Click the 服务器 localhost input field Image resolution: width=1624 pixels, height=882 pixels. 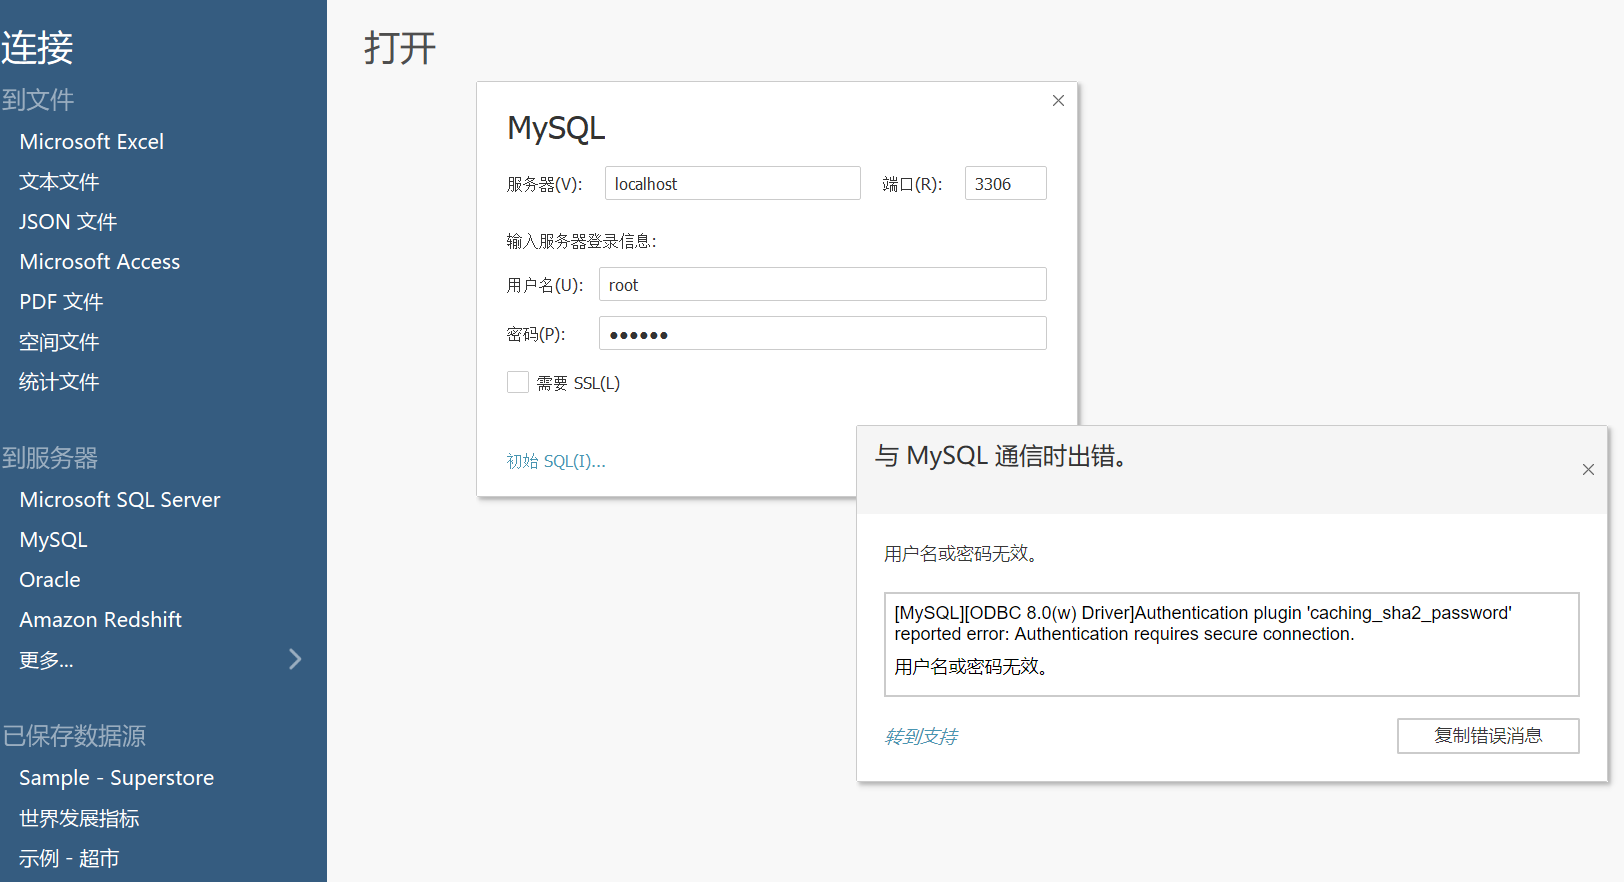732,183
